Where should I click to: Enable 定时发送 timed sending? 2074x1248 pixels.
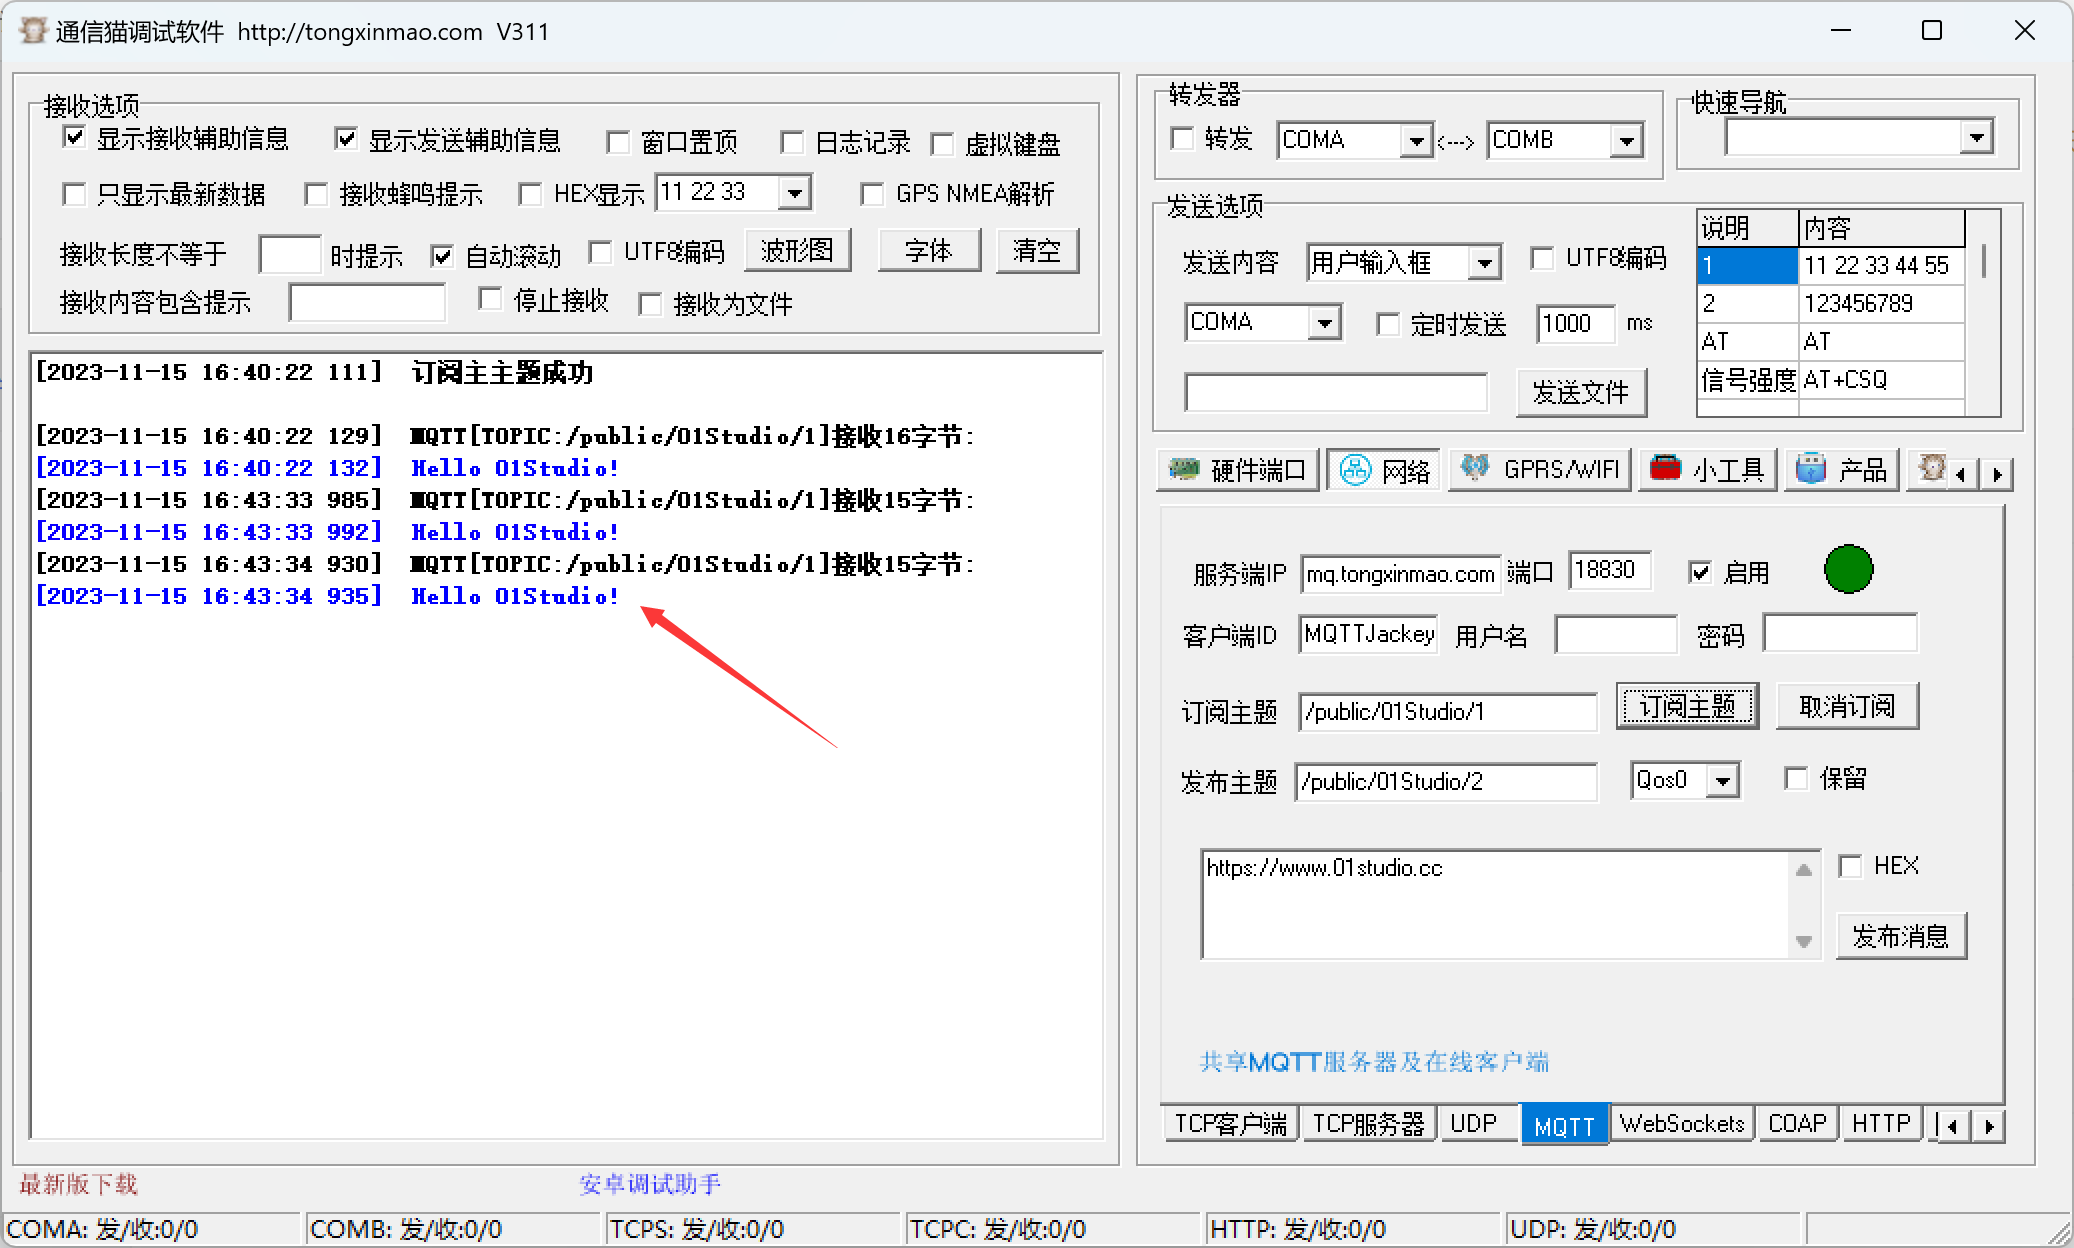click(1388, 324)
